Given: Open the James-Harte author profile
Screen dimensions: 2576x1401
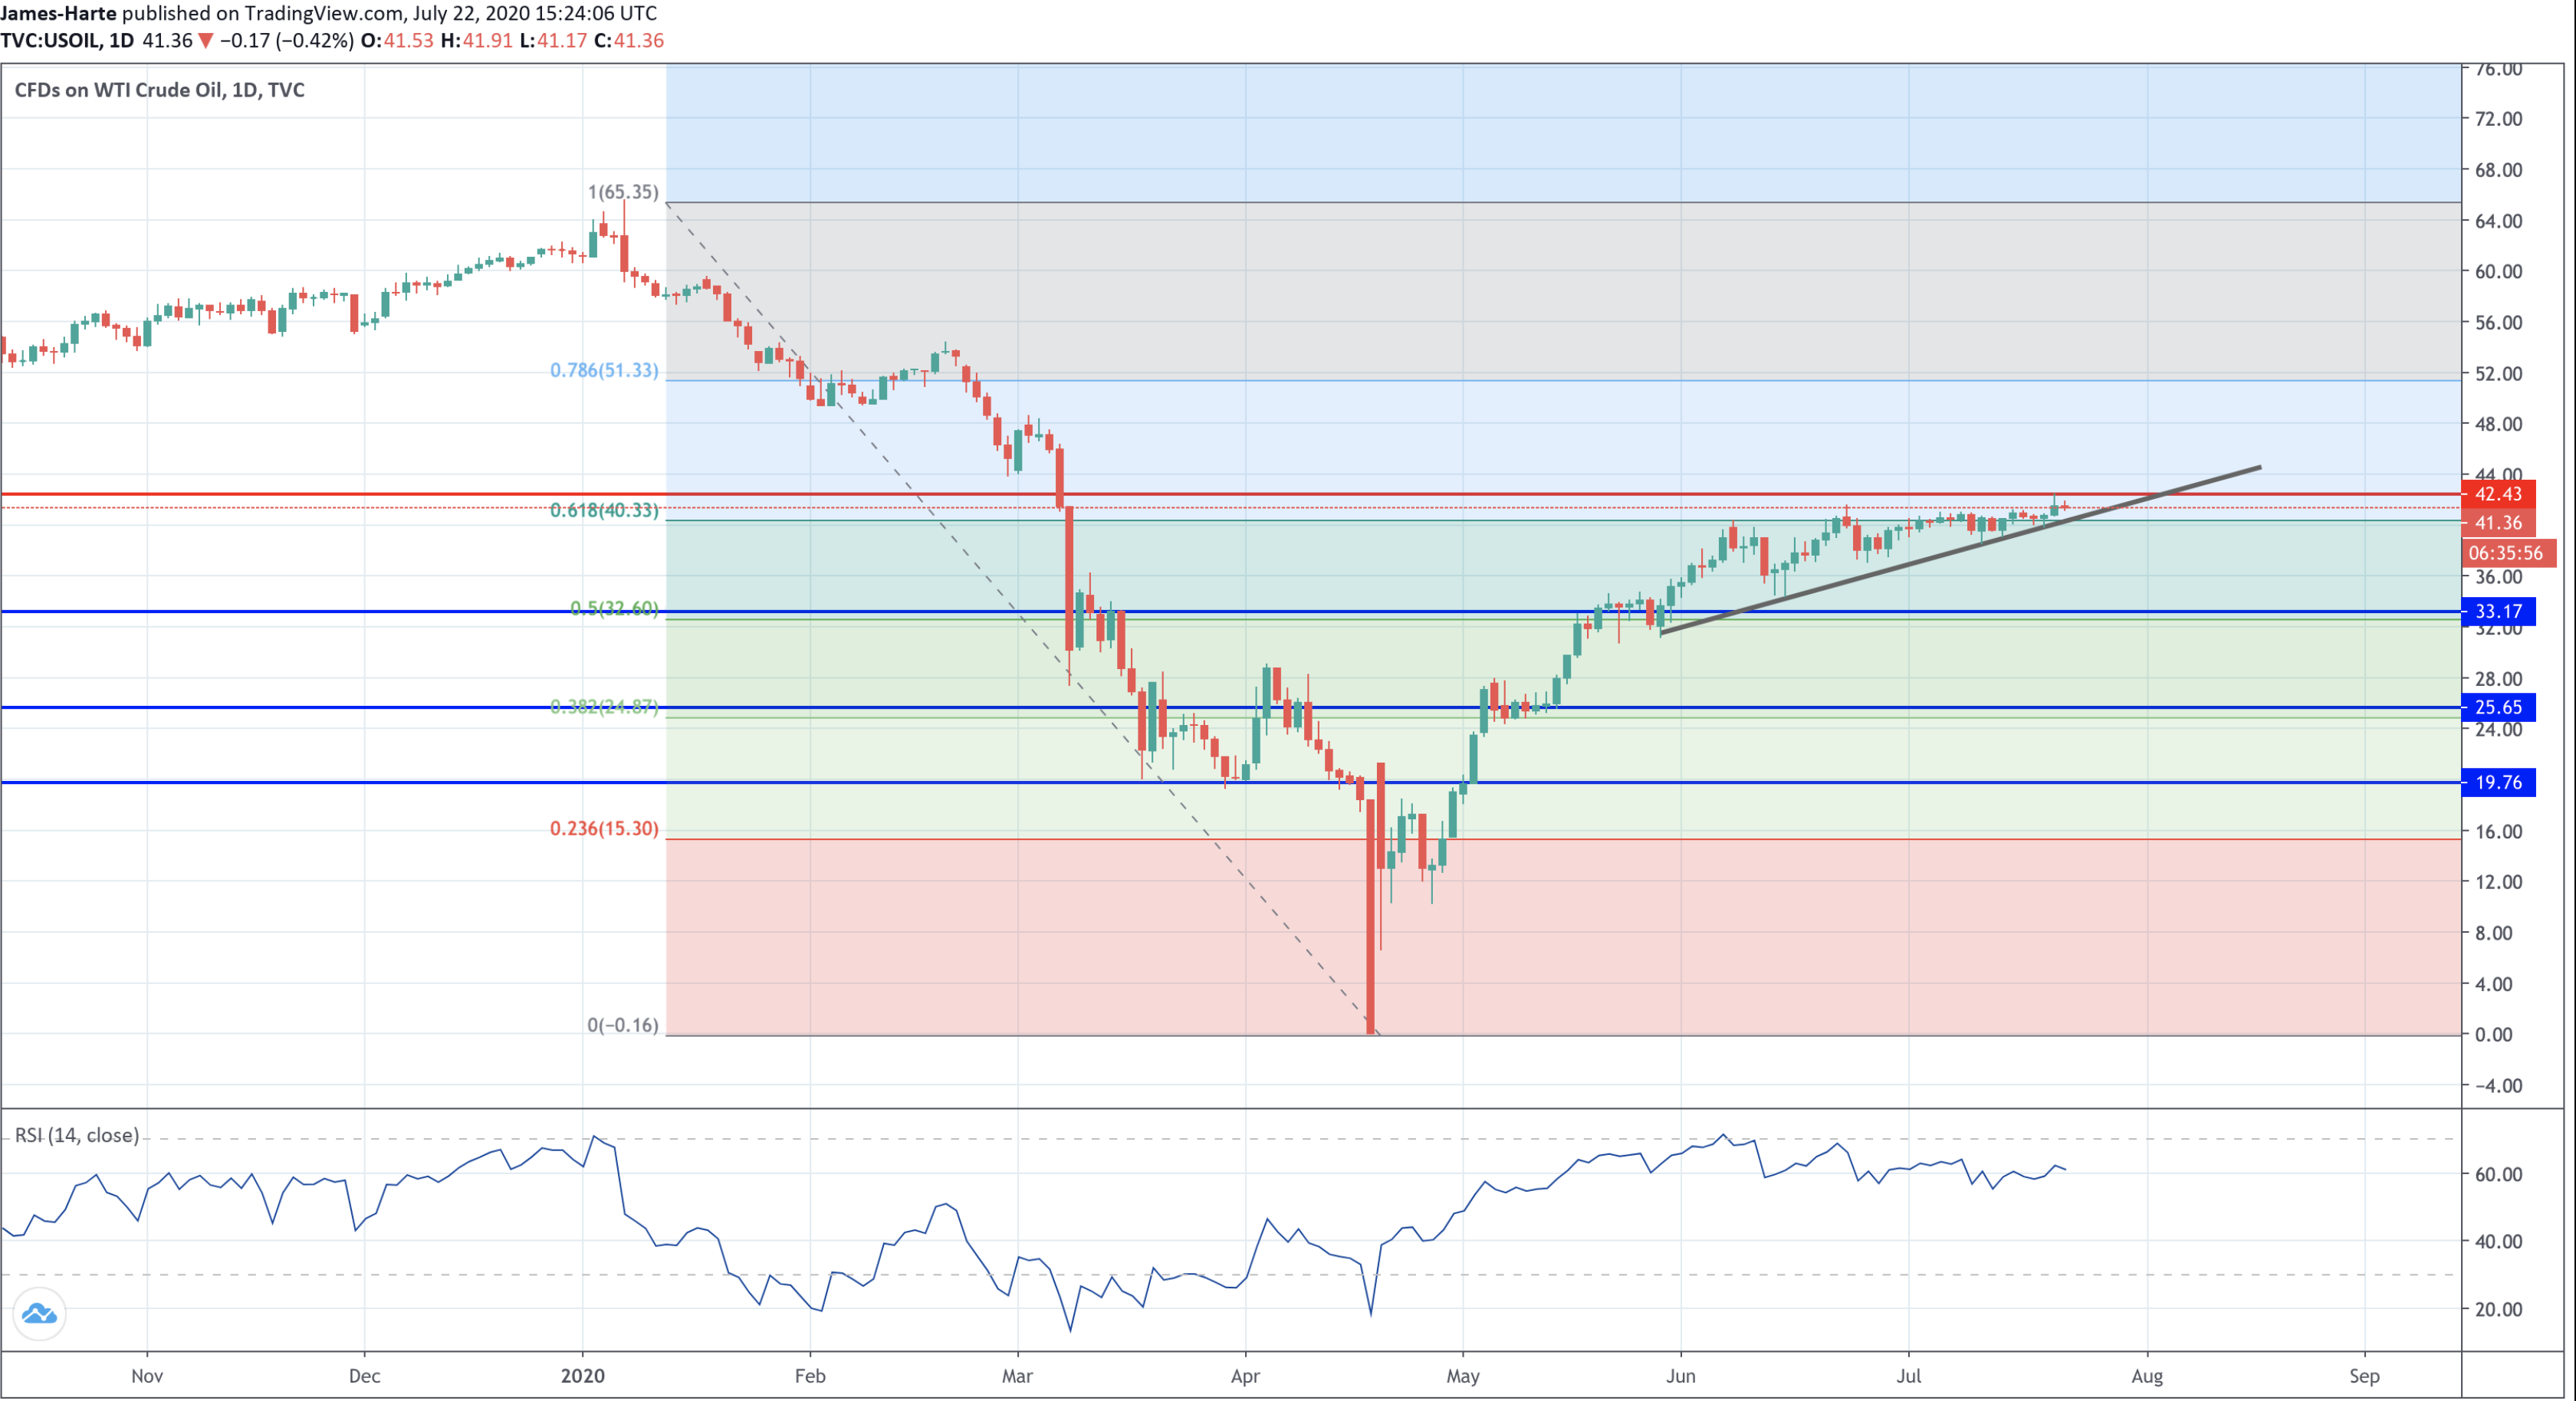Looking at the screenshot, I should [x=55, y=14].
